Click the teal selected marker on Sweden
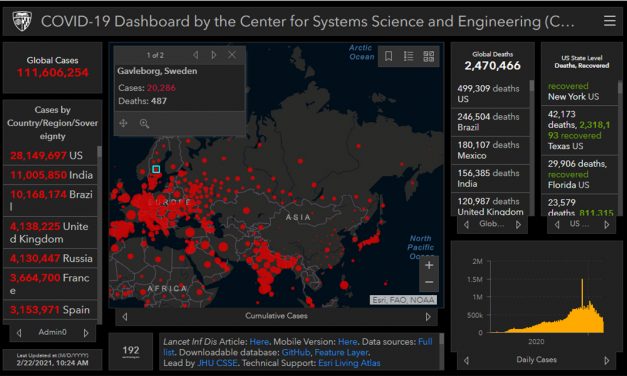Viewport: 627px width, 376px height. click(x=156, y=169)
